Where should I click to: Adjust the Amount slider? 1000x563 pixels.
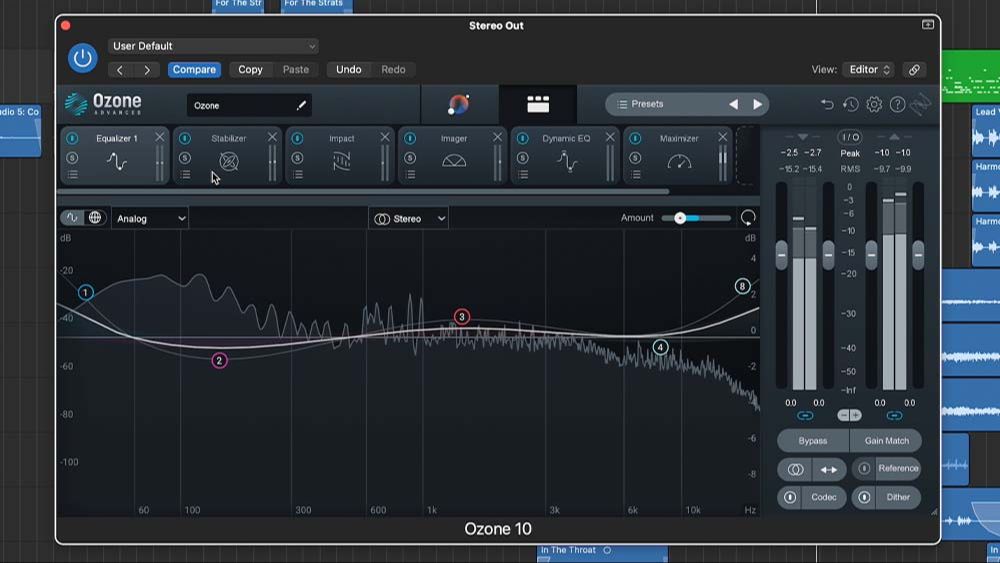[x=680, y=218]
